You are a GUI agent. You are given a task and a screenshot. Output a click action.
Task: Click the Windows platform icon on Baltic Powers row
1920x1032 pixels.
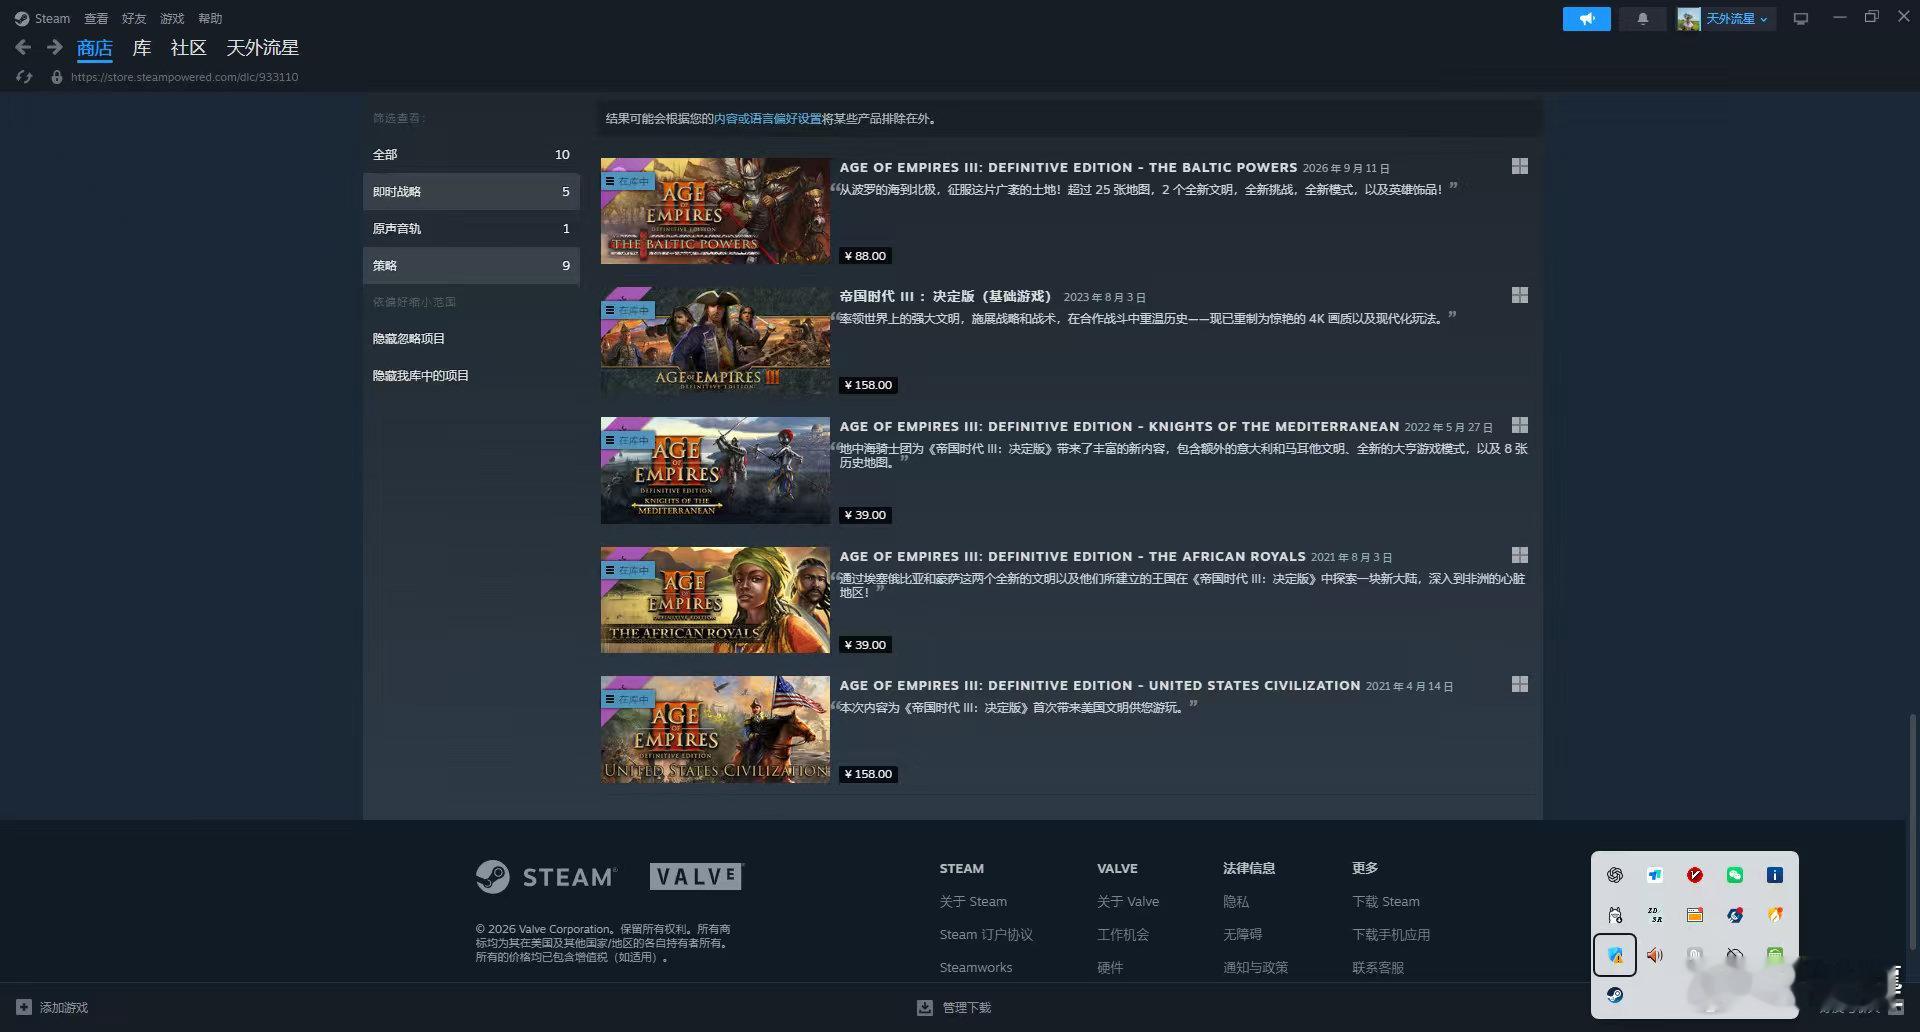coord(1519,166)
